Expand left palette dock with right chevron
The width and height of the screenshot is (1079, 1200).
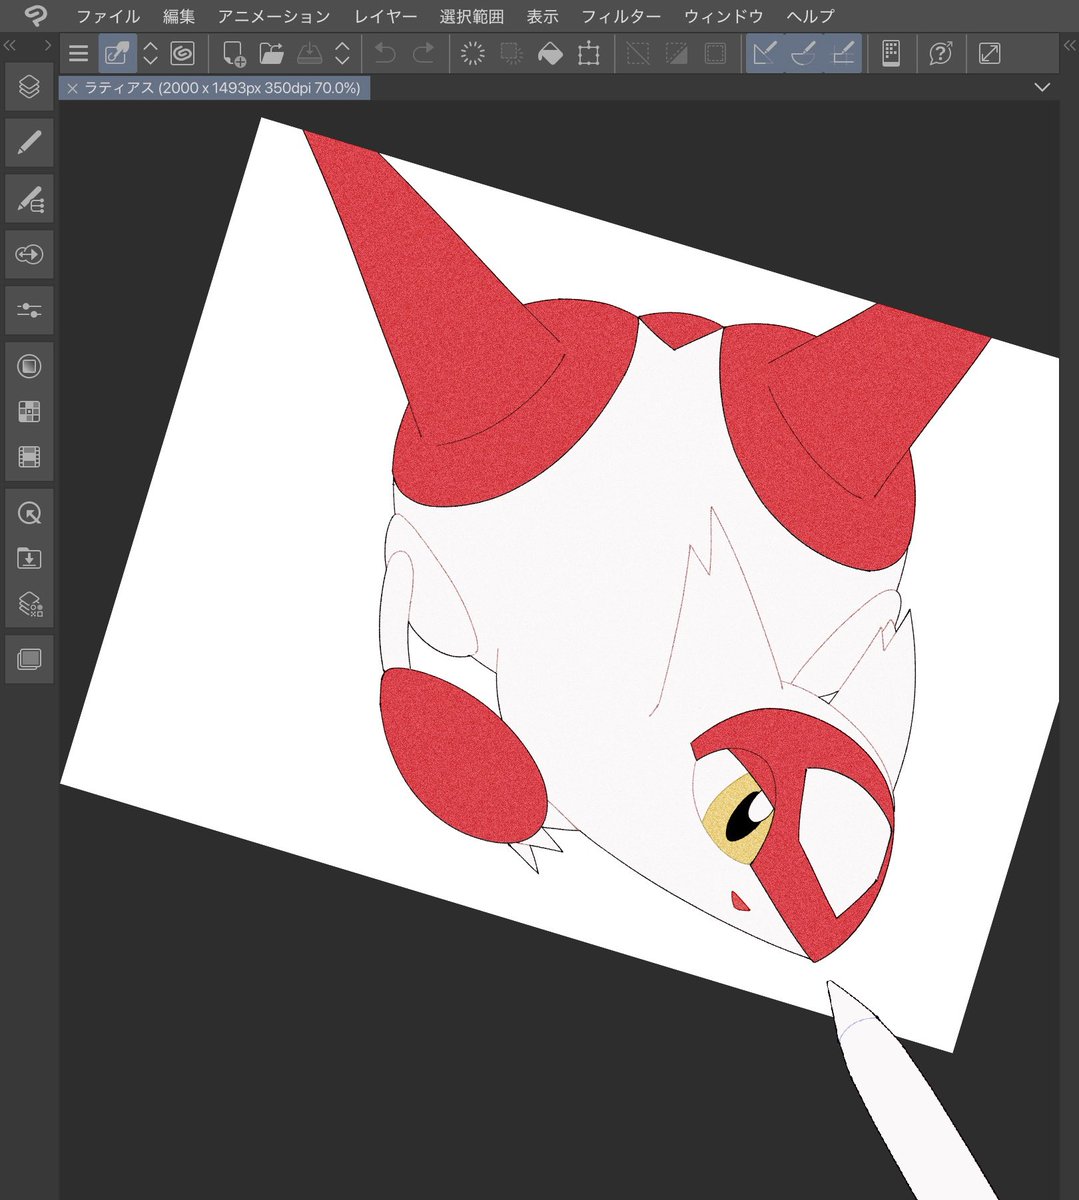pos(47,46)
